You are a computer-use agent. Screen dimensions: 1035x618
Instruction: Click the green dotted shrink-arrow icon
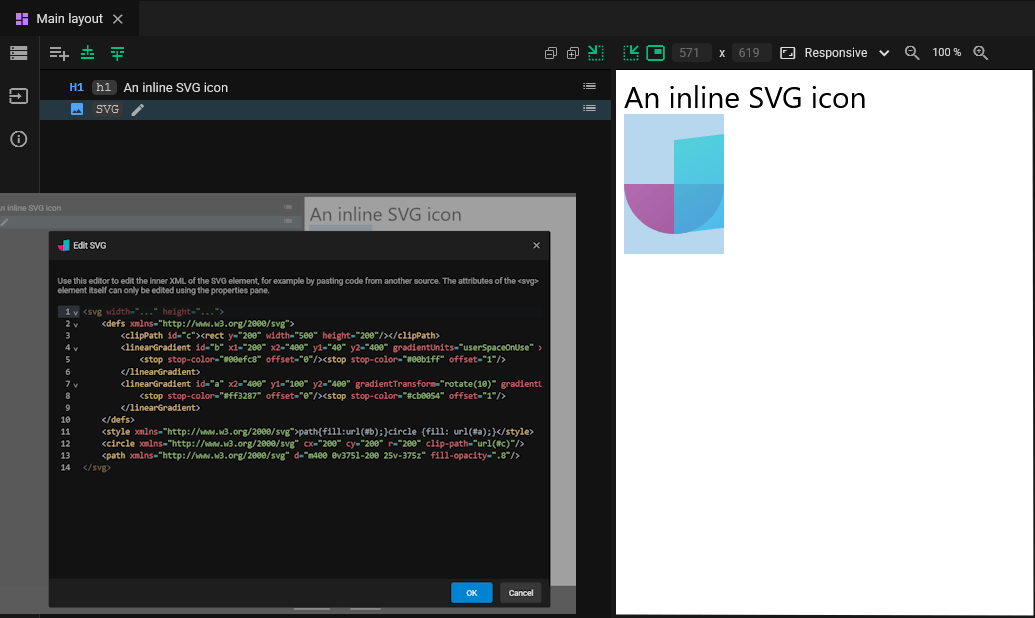click(x=596, y=53)
